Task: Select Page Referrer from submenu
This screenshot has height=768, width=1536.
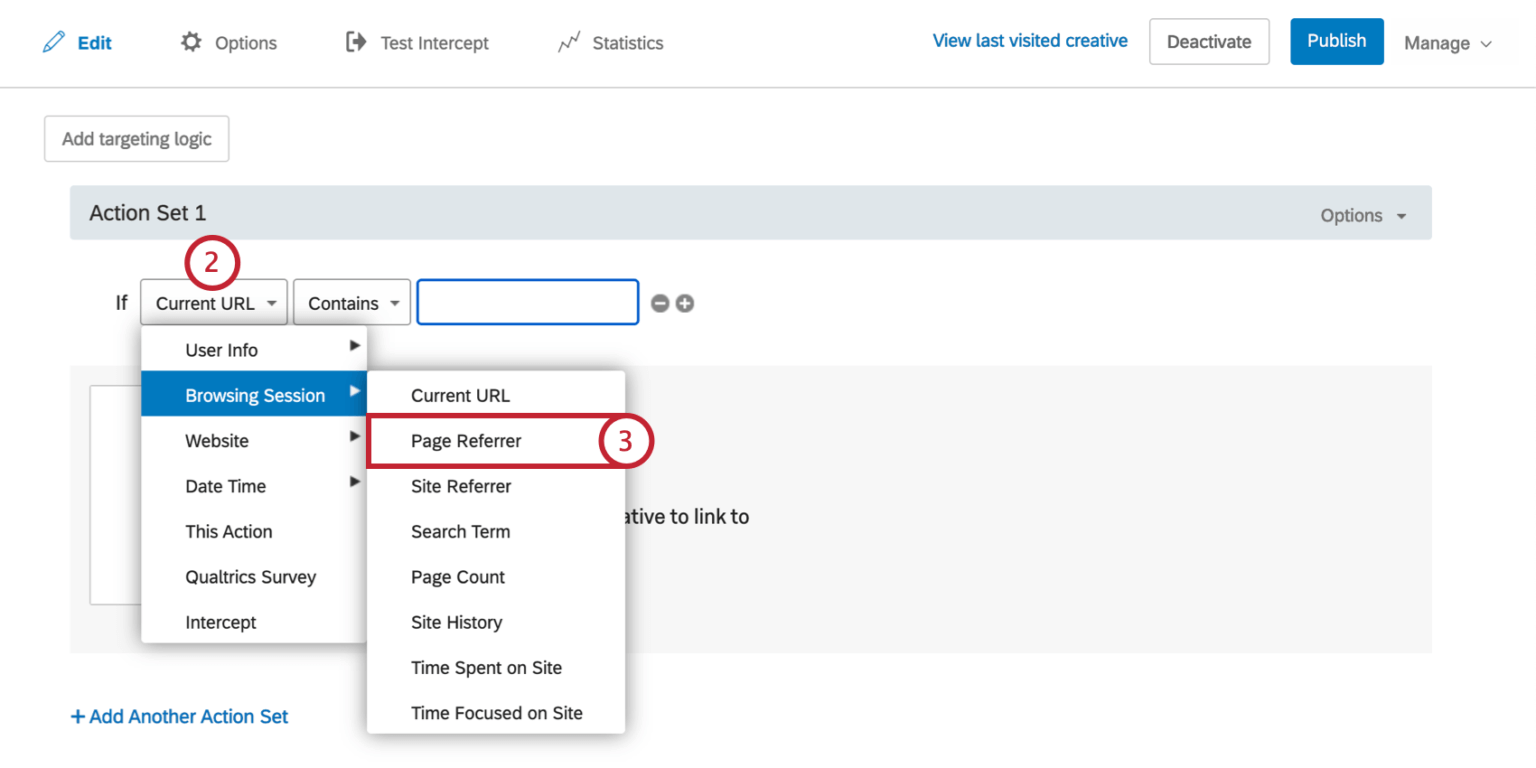Action: click(466, 441)
